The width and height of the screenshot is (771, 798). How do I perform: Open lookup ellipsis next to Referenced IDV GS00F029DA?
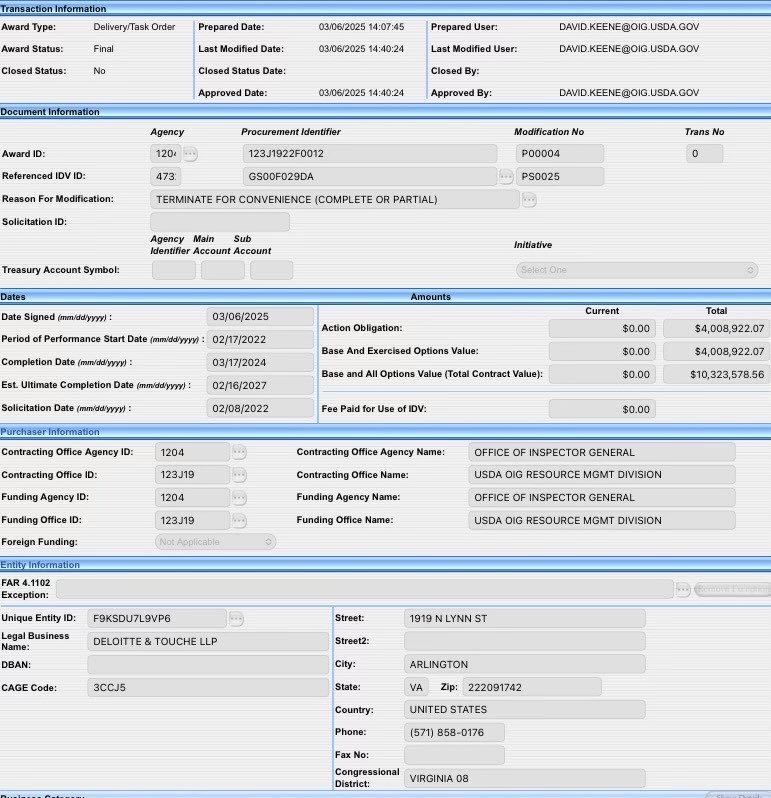(506, 177)
